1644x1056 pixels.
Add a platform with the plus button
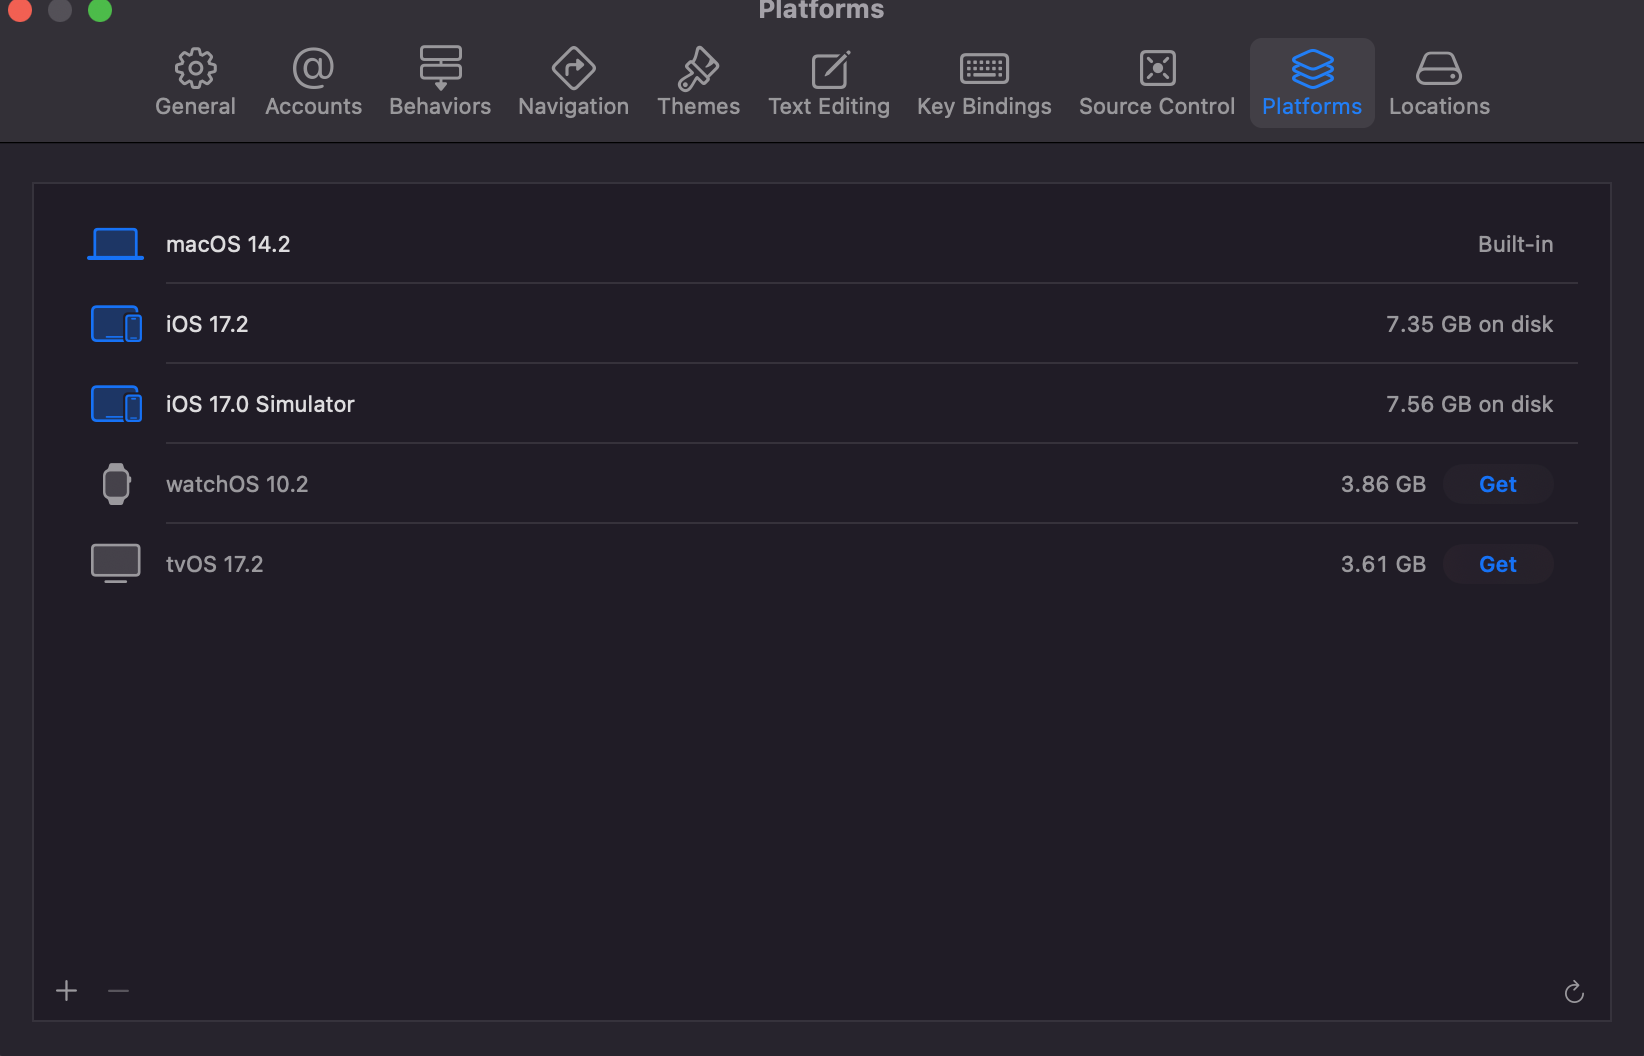pos(67,990)
